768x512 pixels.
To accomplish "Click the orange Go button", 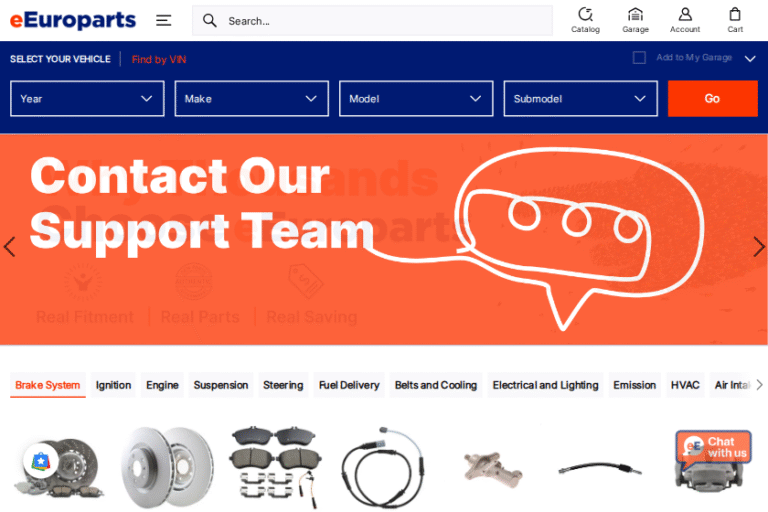I will (x=712, y=99).
